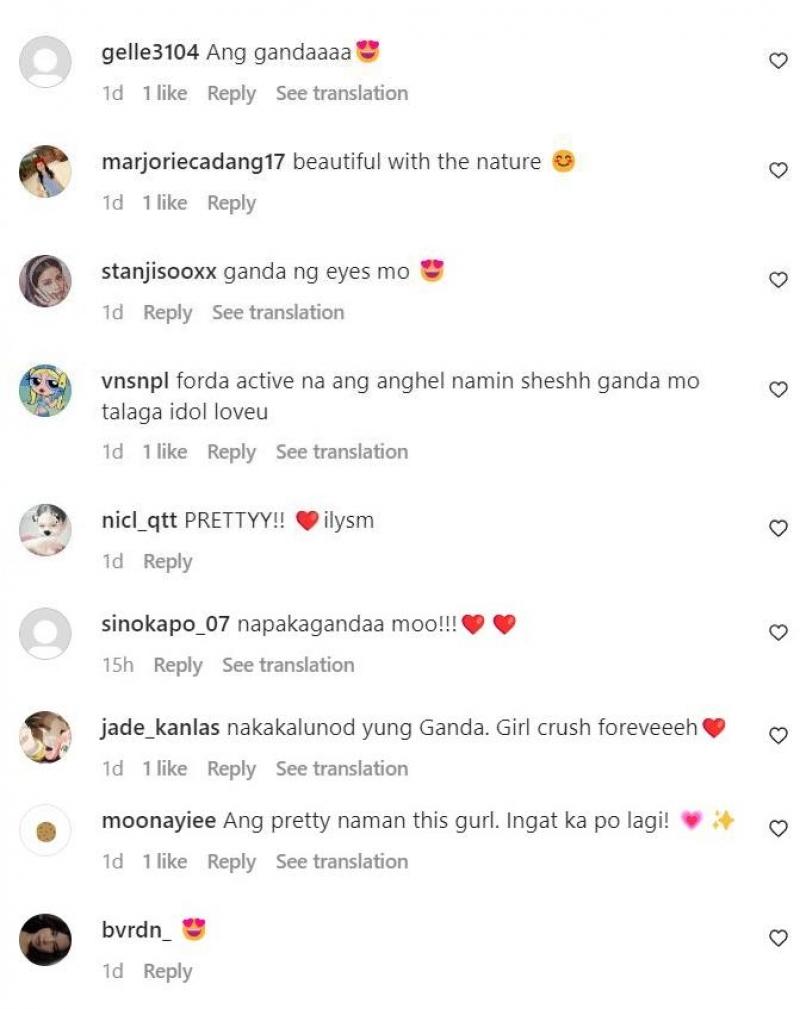Reply to gelle3104's comment
This screenshot has width=800, height=1009.
coord(231,93)
